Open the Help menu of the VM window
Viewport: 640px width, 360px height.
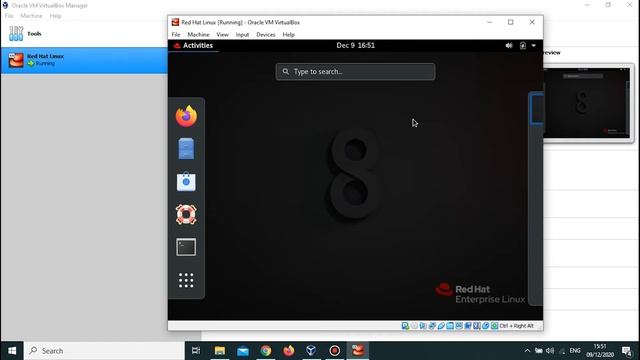coord(289,35)
